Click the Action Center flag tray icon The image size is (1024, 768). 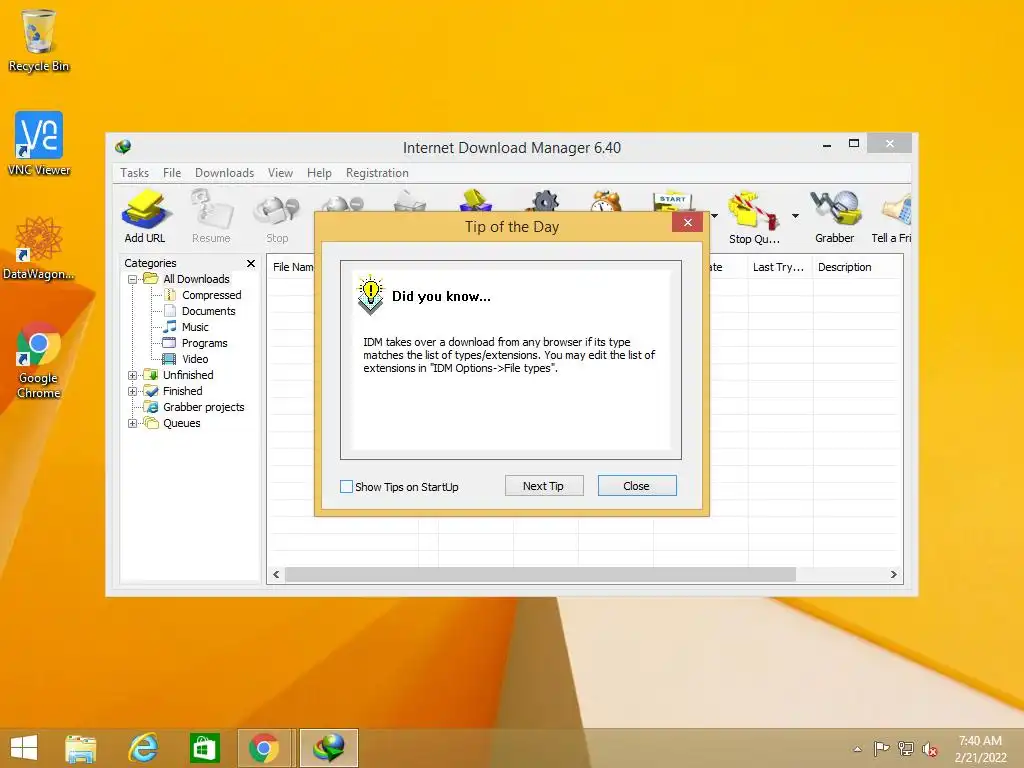click(x=881, y=748)
